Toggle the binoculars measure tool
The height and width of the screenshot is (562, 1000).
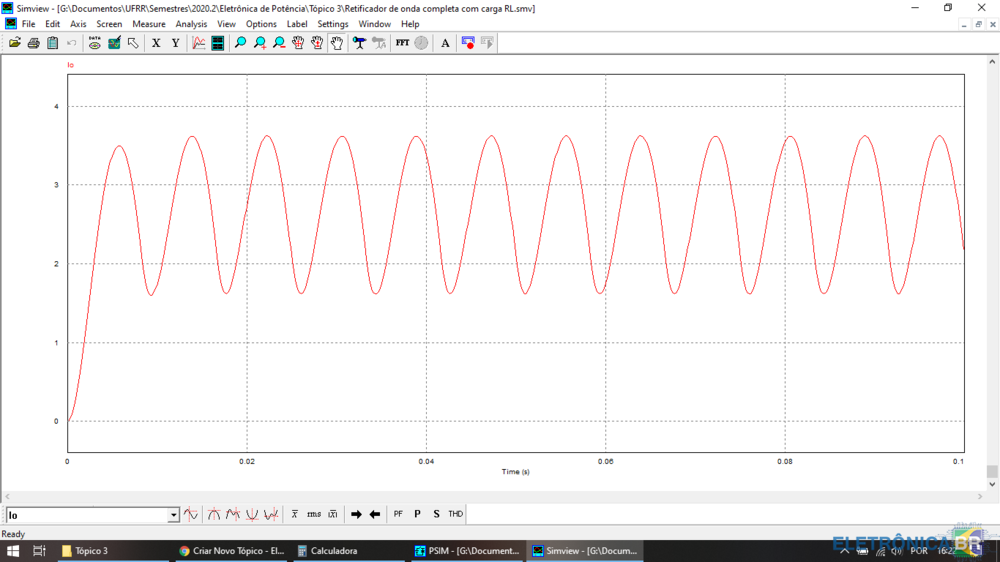[360, 43]
